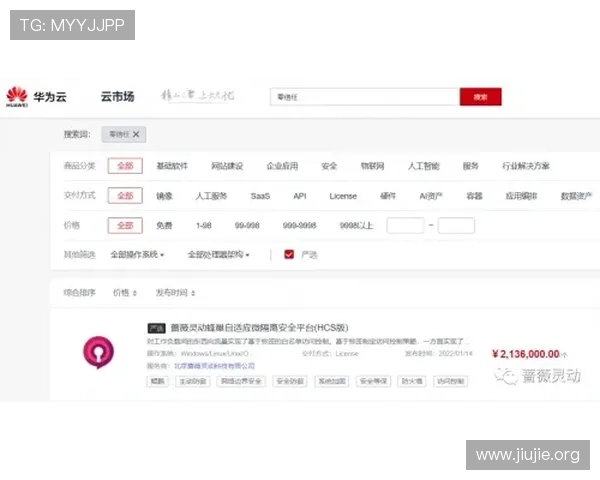The height and width of the screenshot is (480, 600).
Task: Click the search keyword input box
Action: (364, 97)
